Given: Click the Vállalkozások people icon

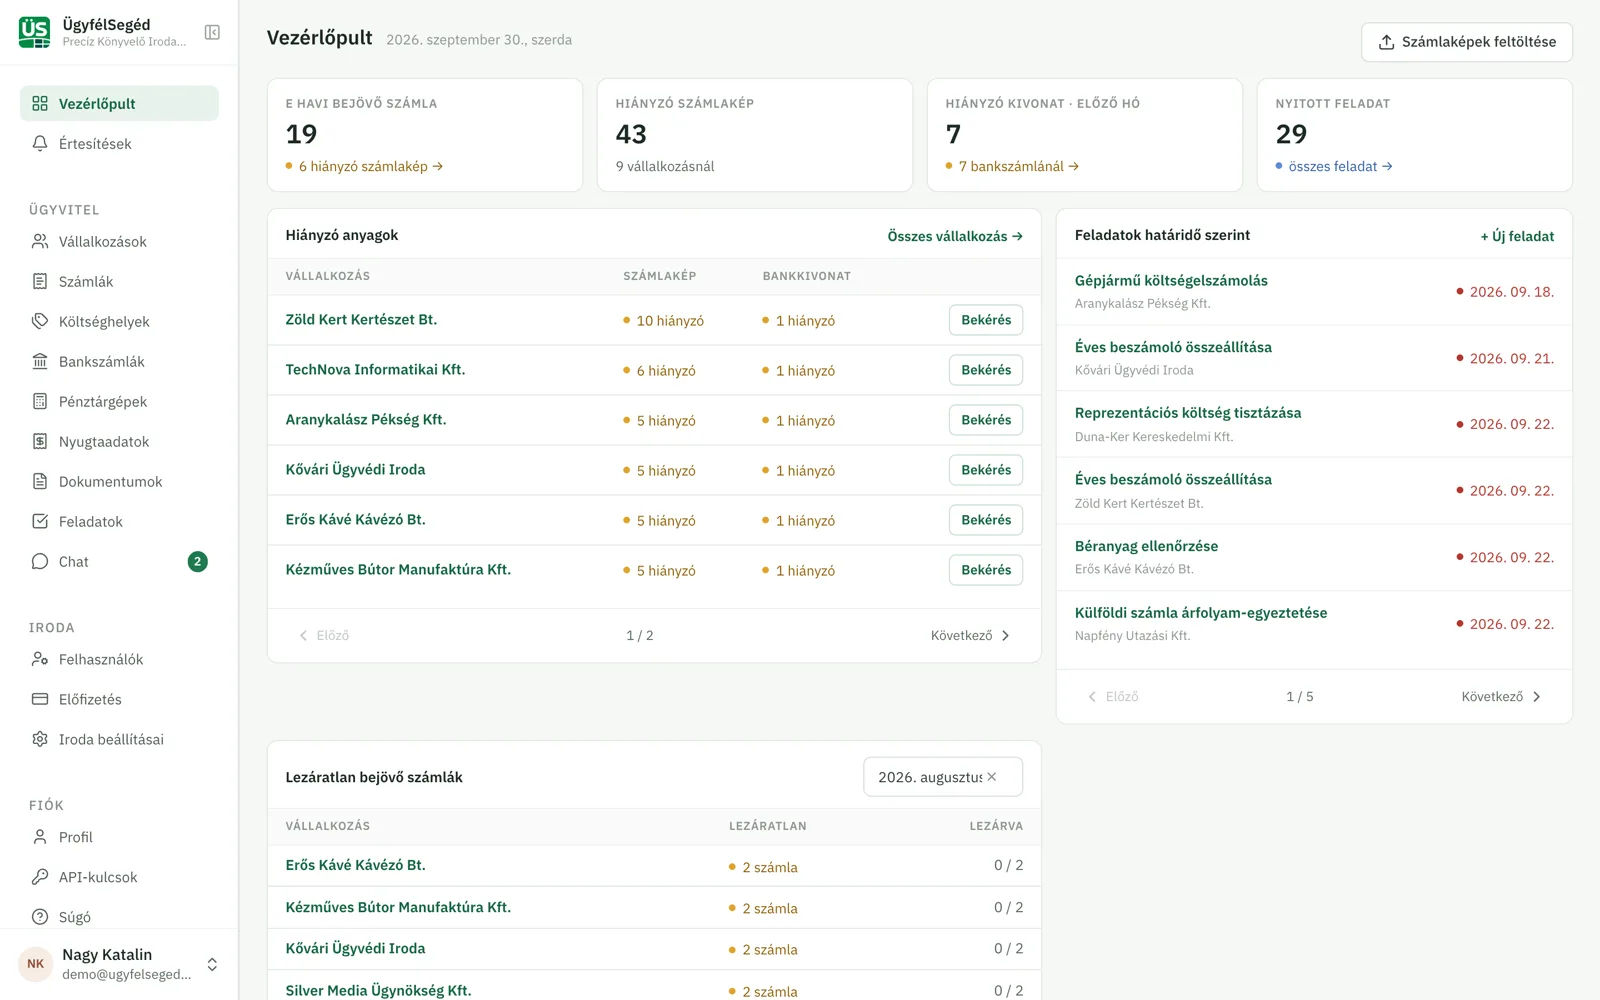Looking at the screenshot, I should pyautogui.click(x=40, y=242).
